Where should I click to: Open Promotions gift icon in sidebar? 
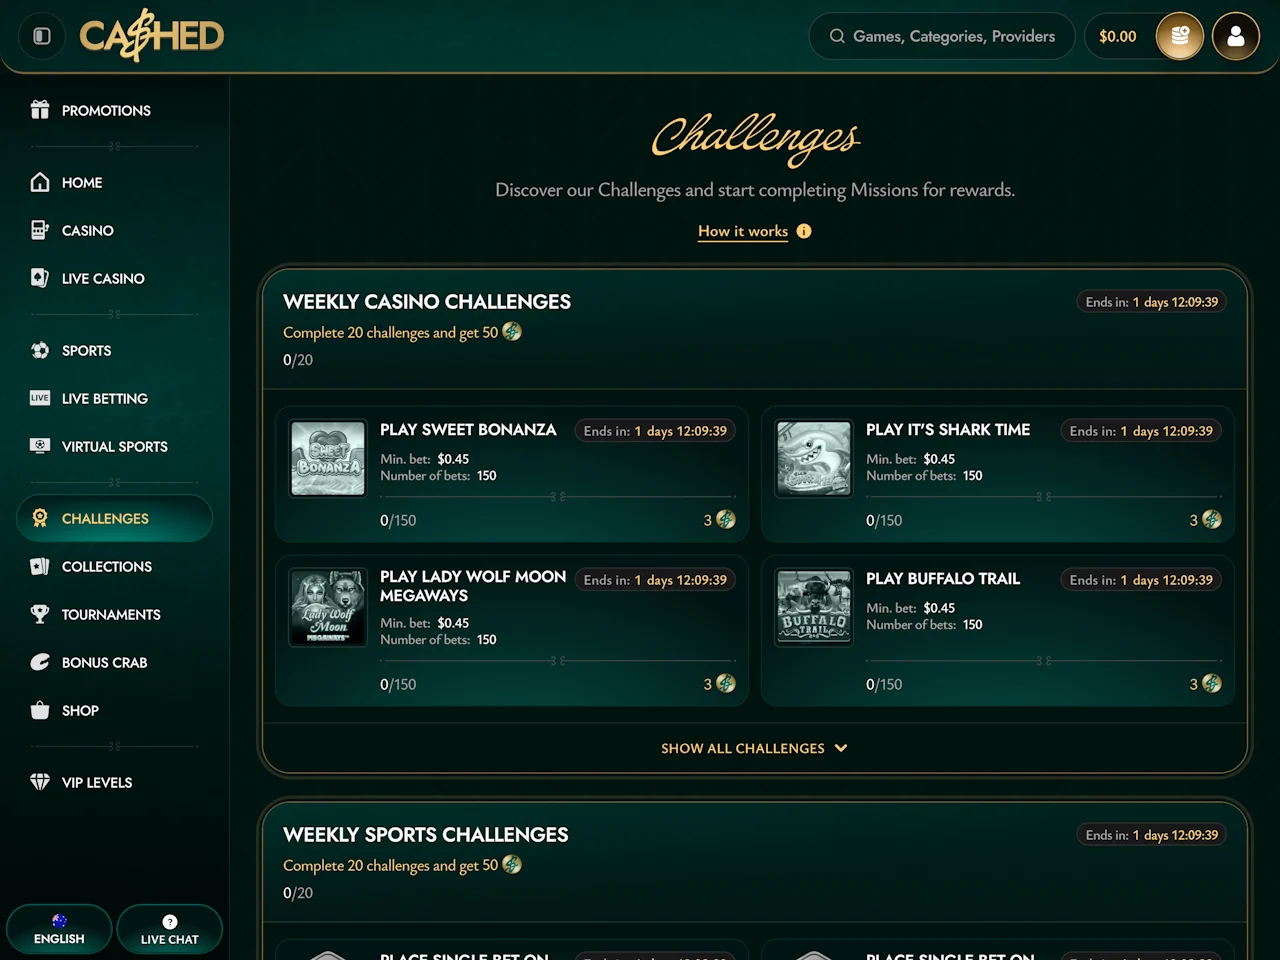pyautogui.click(x=40, y=110)
